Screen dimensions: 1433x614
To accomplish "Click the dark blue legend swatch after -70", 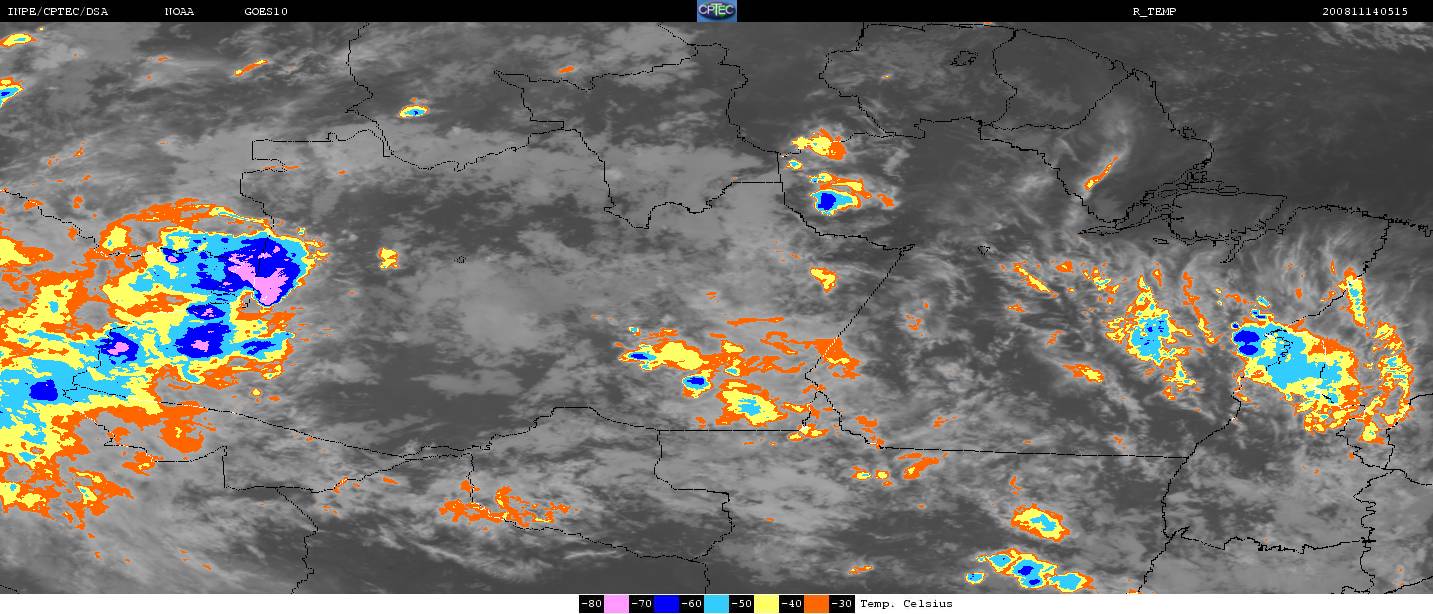I will tap(666, 604).
